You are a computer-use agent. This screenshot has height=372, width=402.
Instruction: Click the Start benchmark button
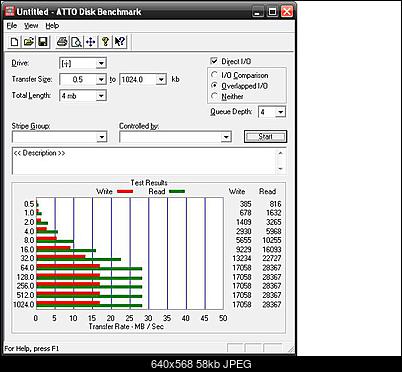[x=265, y=136]
